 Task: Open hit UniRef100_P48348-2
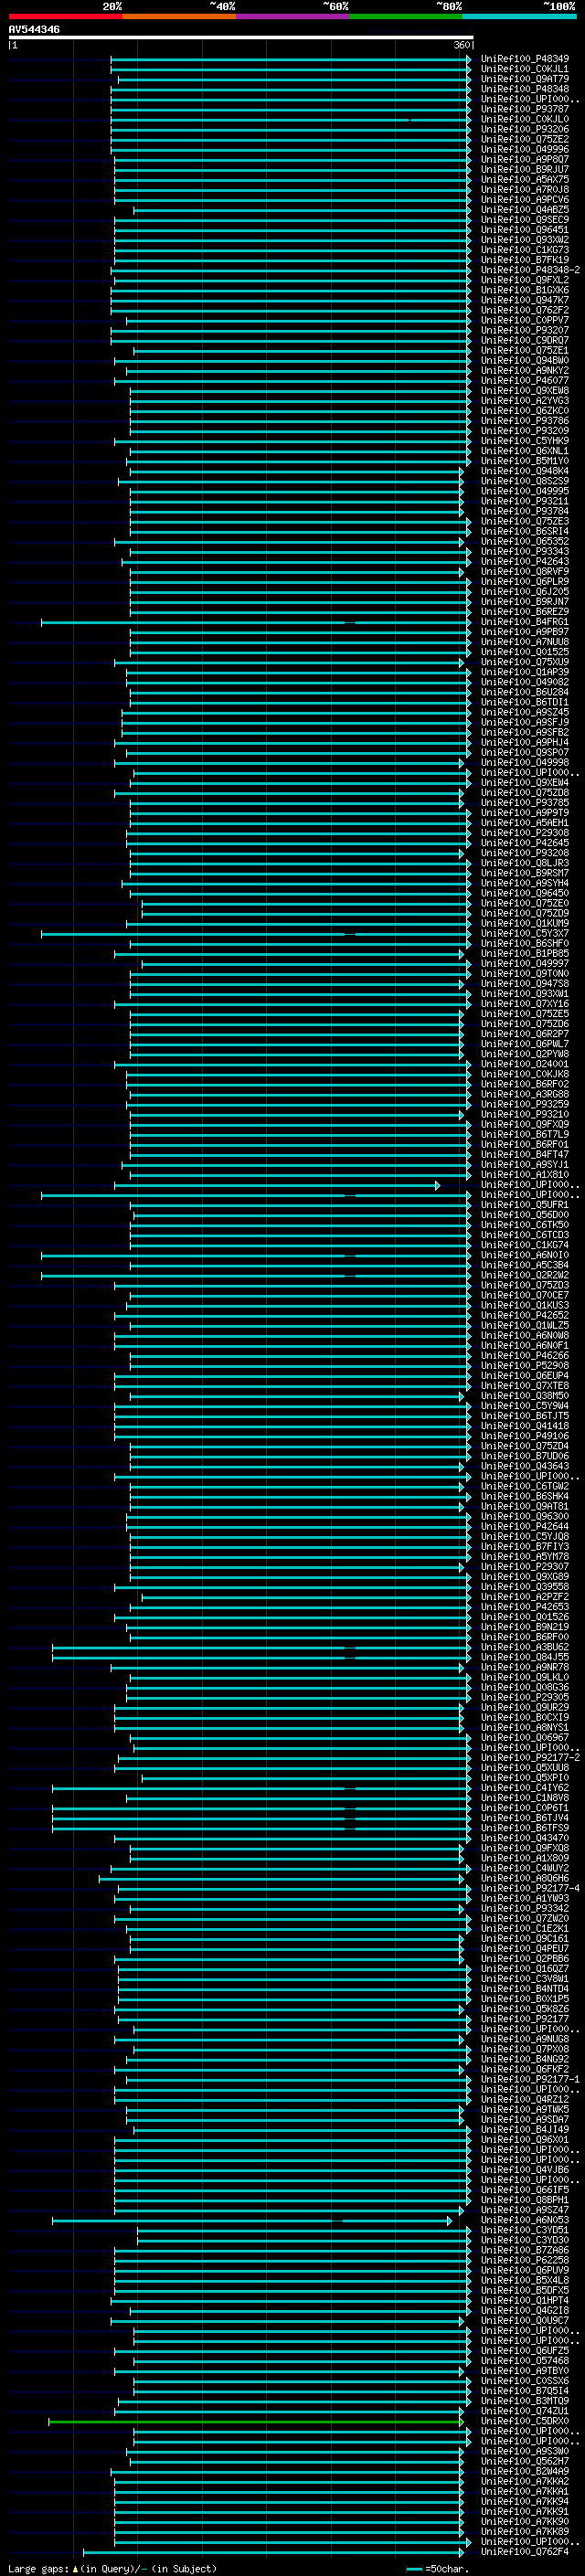[530, 270]
